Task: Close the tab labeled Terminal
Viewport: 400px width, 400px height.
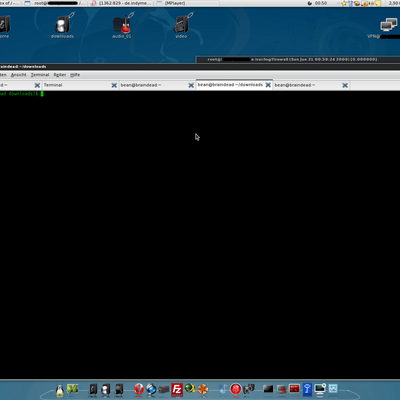Action: 114,85
